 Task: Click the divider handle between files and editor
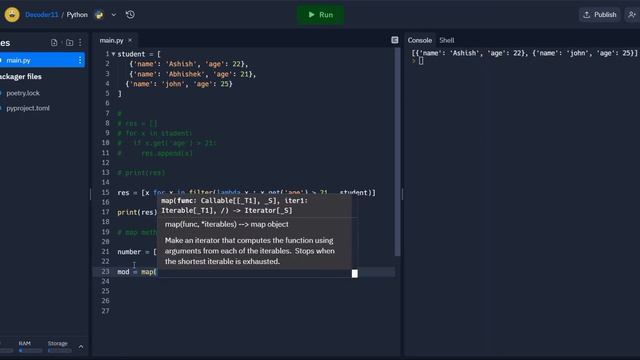(x=91, y=194)
